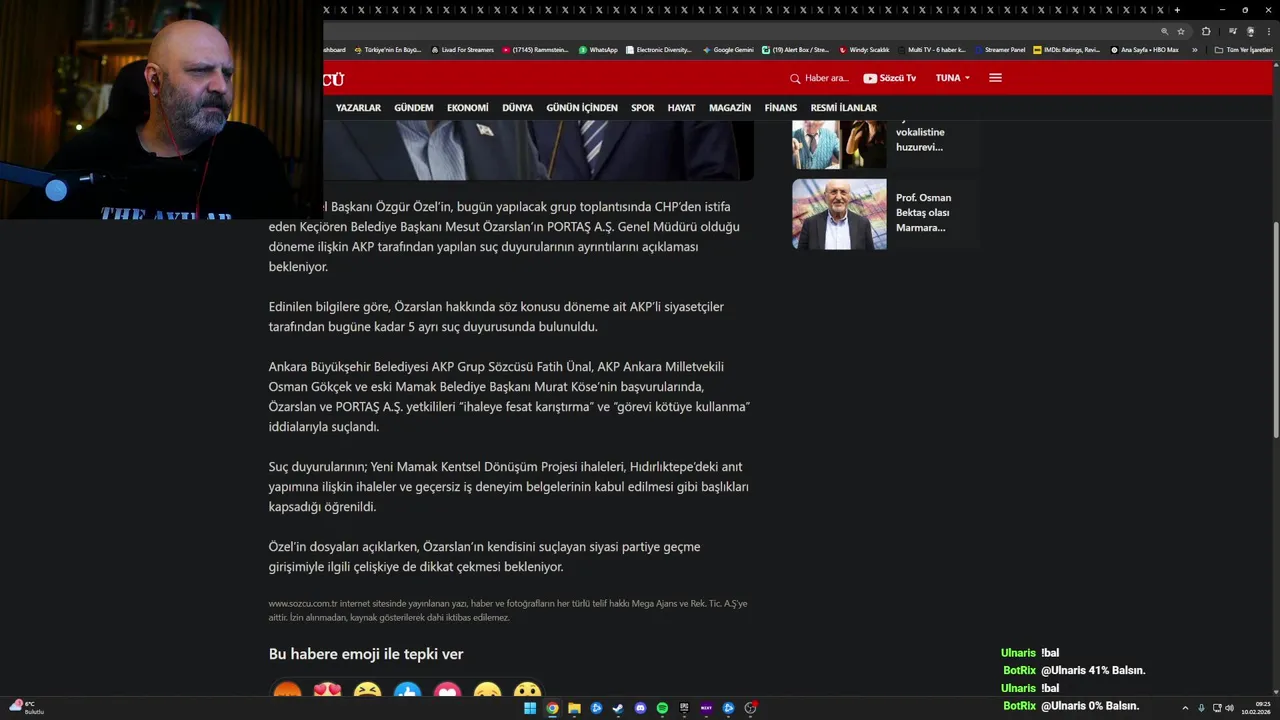Viewport: 1280px width, 720px height.
Task: Open the volume speaker tray icon
Action: point(1229,708)
